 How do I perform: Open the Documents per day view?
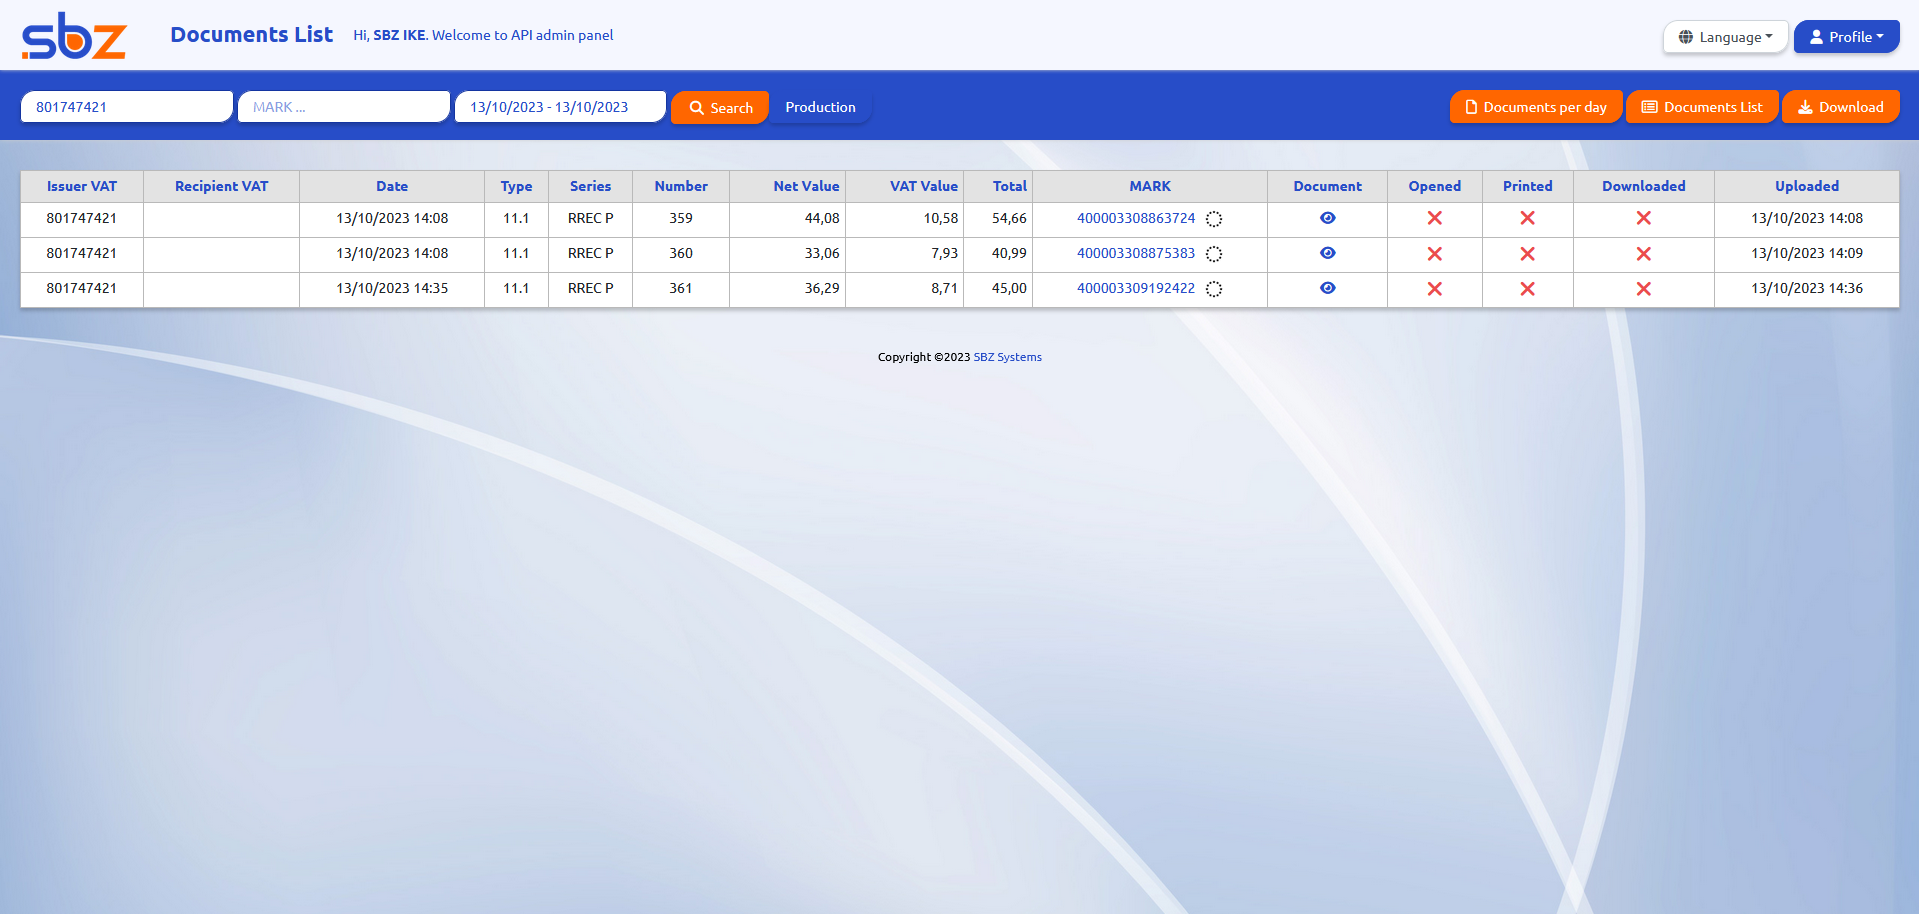(1535, 106)
